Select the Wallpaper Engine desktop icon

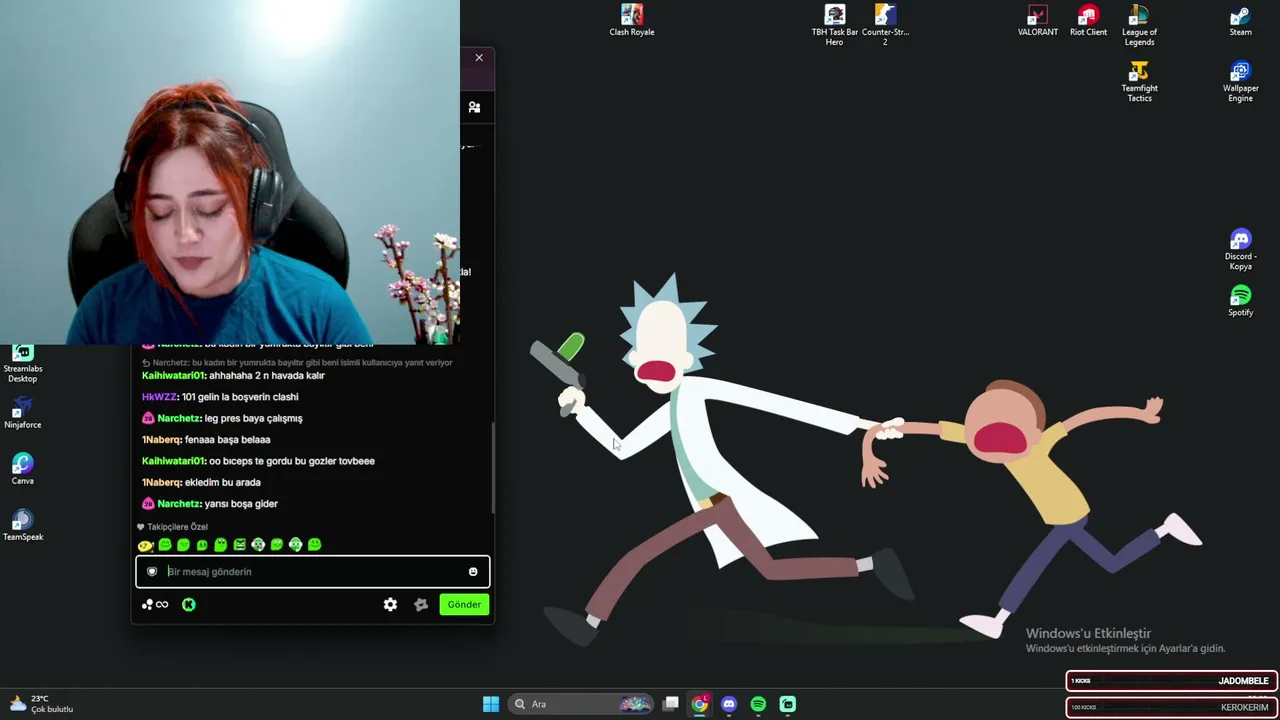[1240, 81]
